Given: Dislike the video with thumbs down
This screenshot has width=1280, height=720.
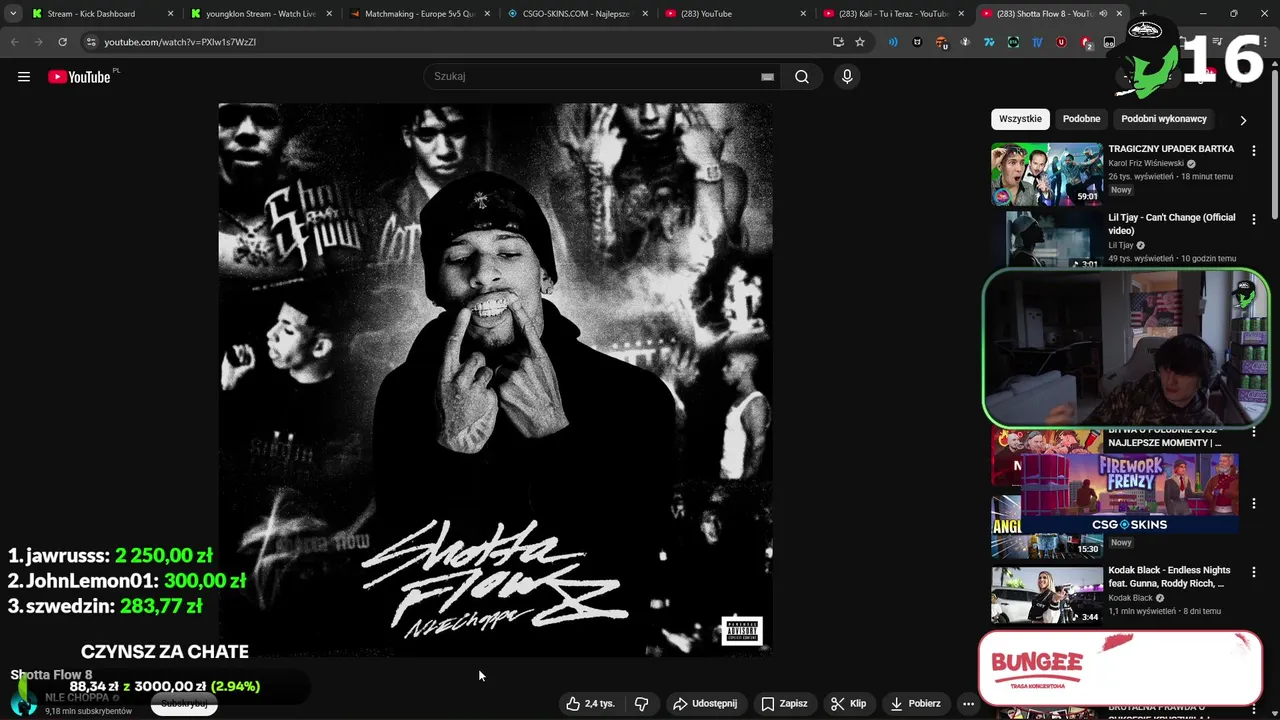Looking at the screenshot, I should tap(642, 704).
